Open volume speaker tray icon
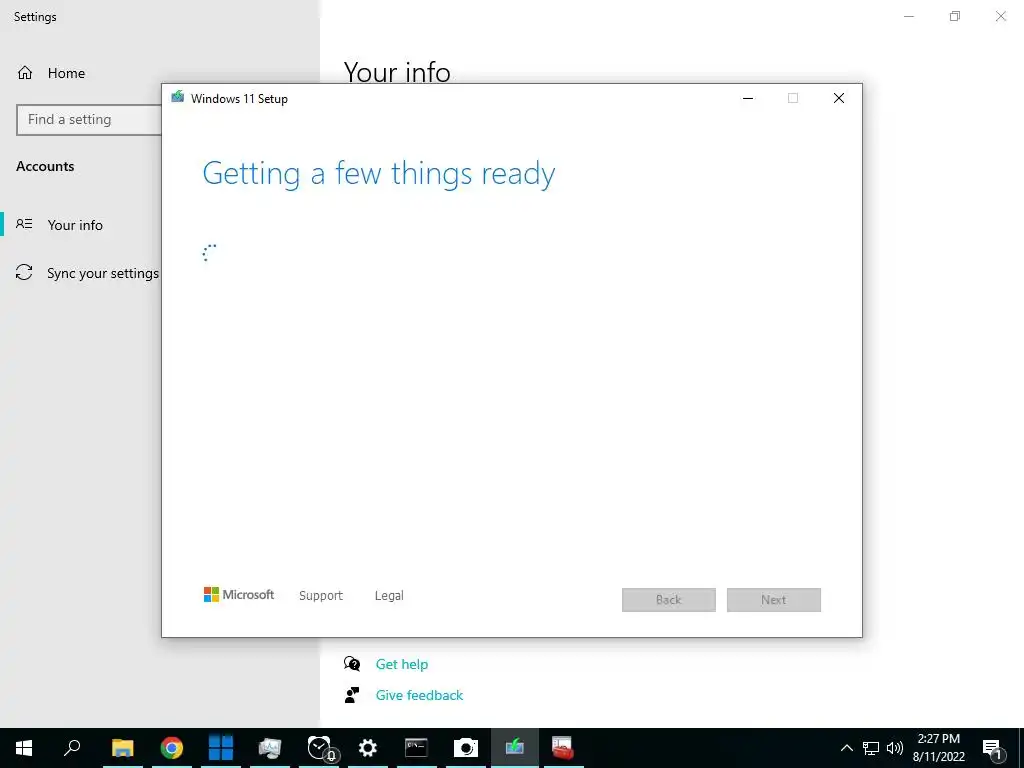Image resolution: width=1024 pixels, height=768 pixels. (895, 748)
